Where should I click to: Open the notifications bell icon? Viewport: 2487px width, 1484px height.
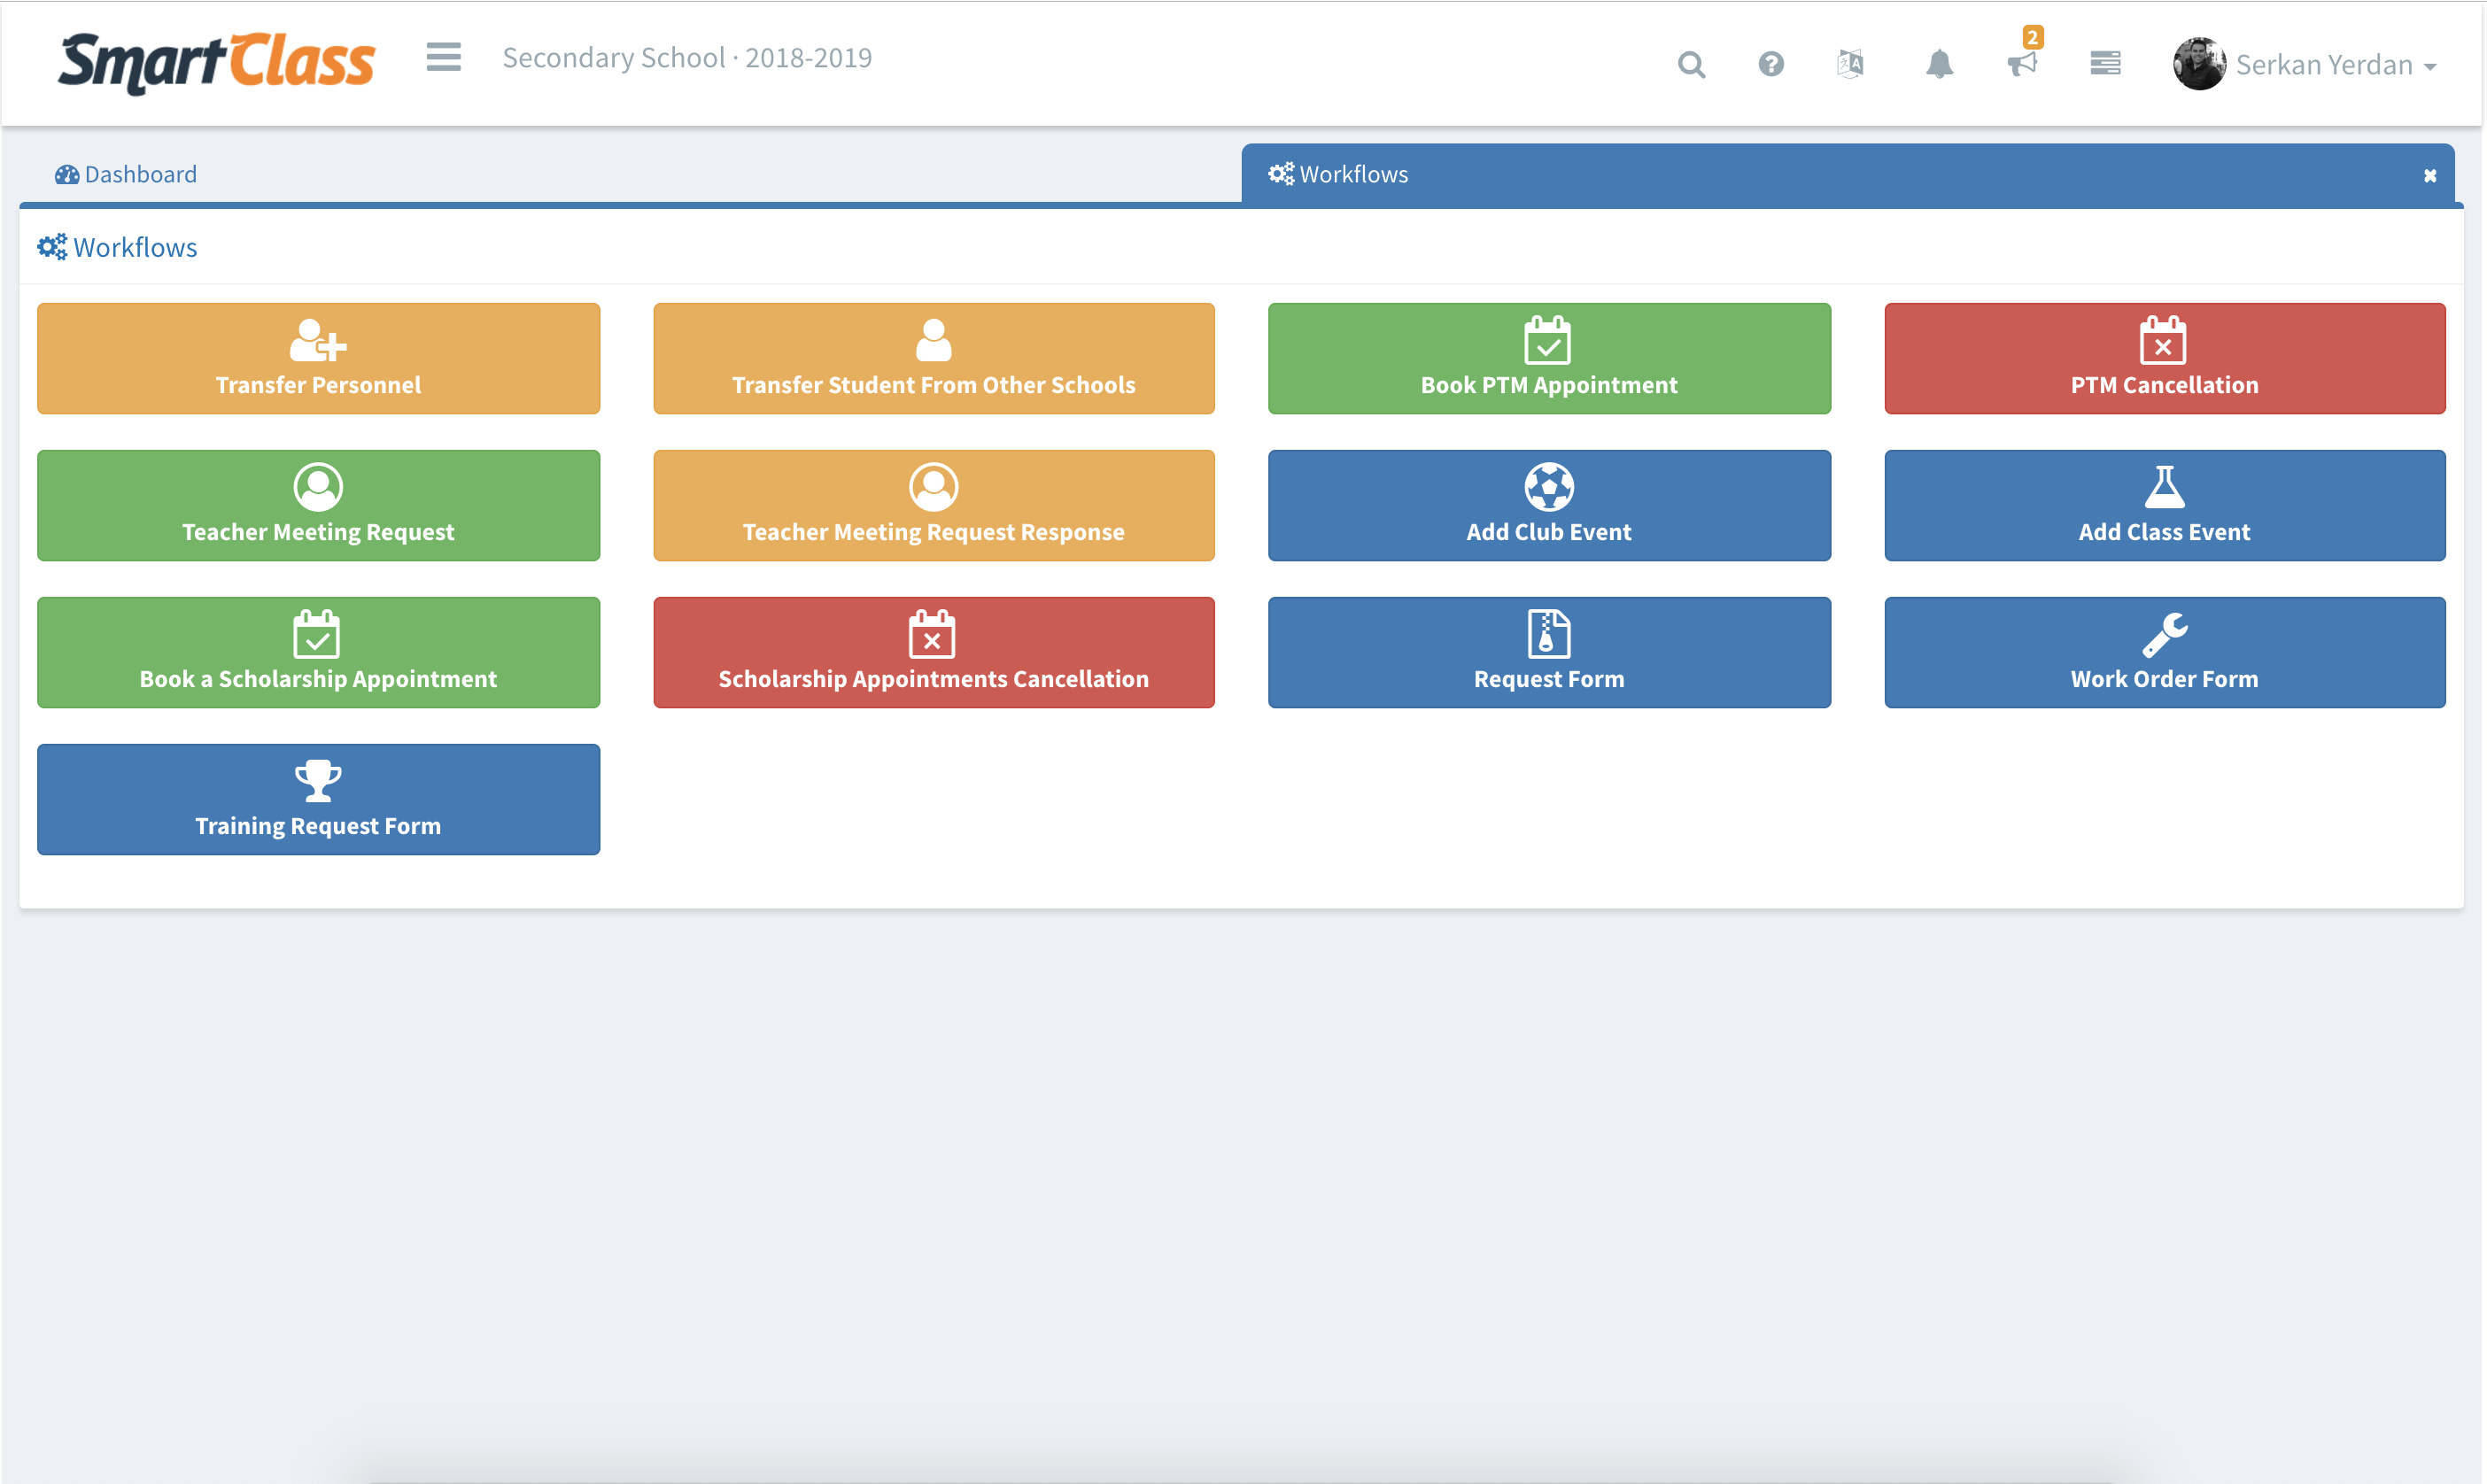click(1939, 65)
